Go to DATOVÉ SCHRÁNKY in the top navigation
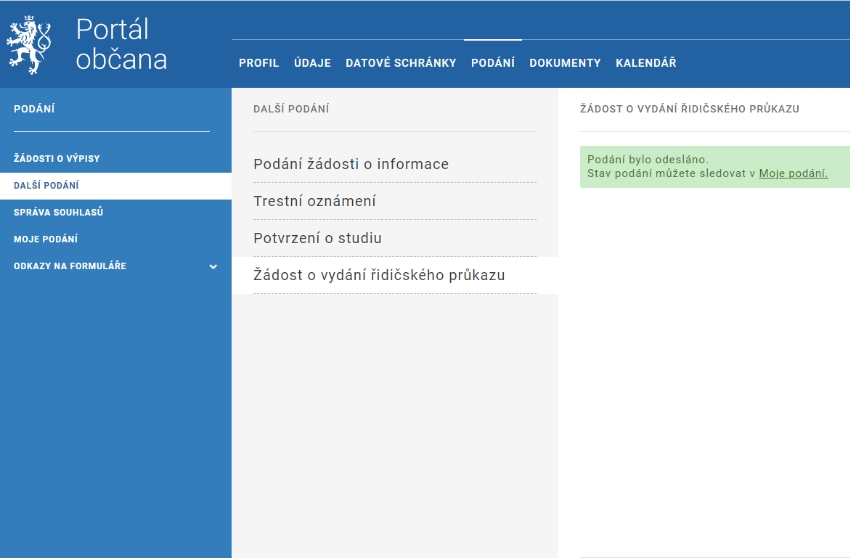The height and width of the screenshot is (558, 850). [x=400, y=63]
